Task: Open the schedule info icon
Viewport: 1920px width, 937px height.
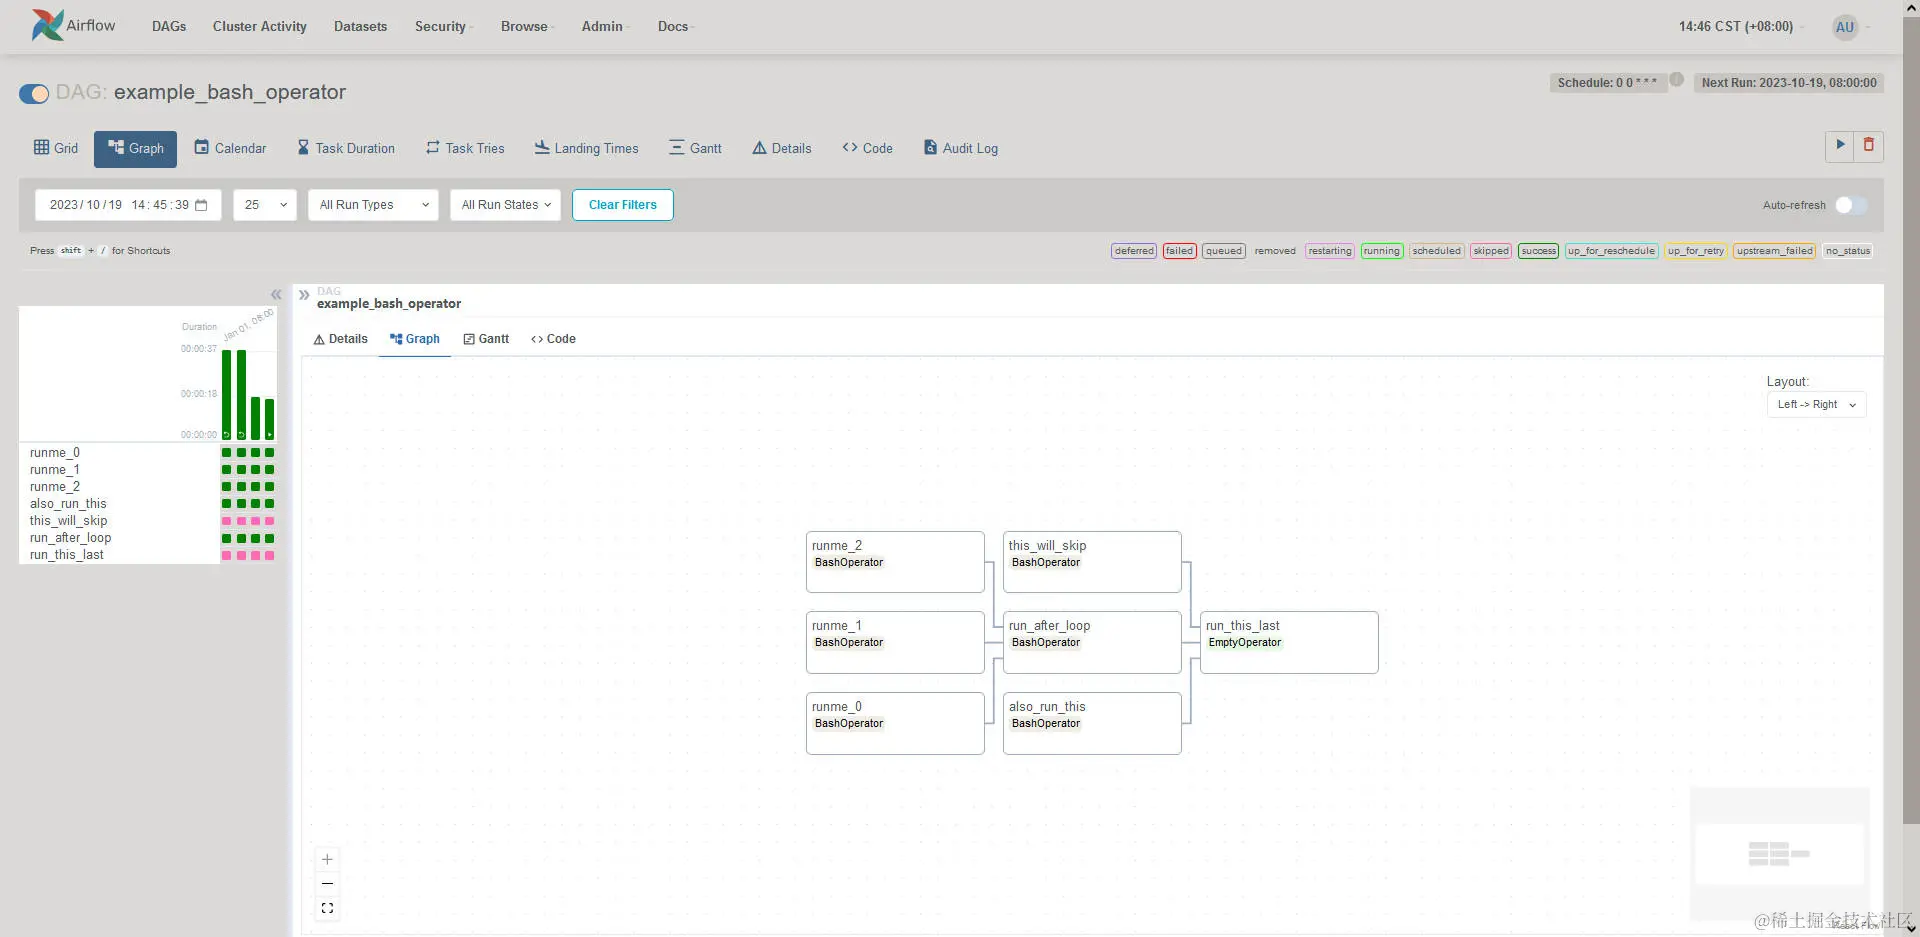Action: coord(1677,80)
